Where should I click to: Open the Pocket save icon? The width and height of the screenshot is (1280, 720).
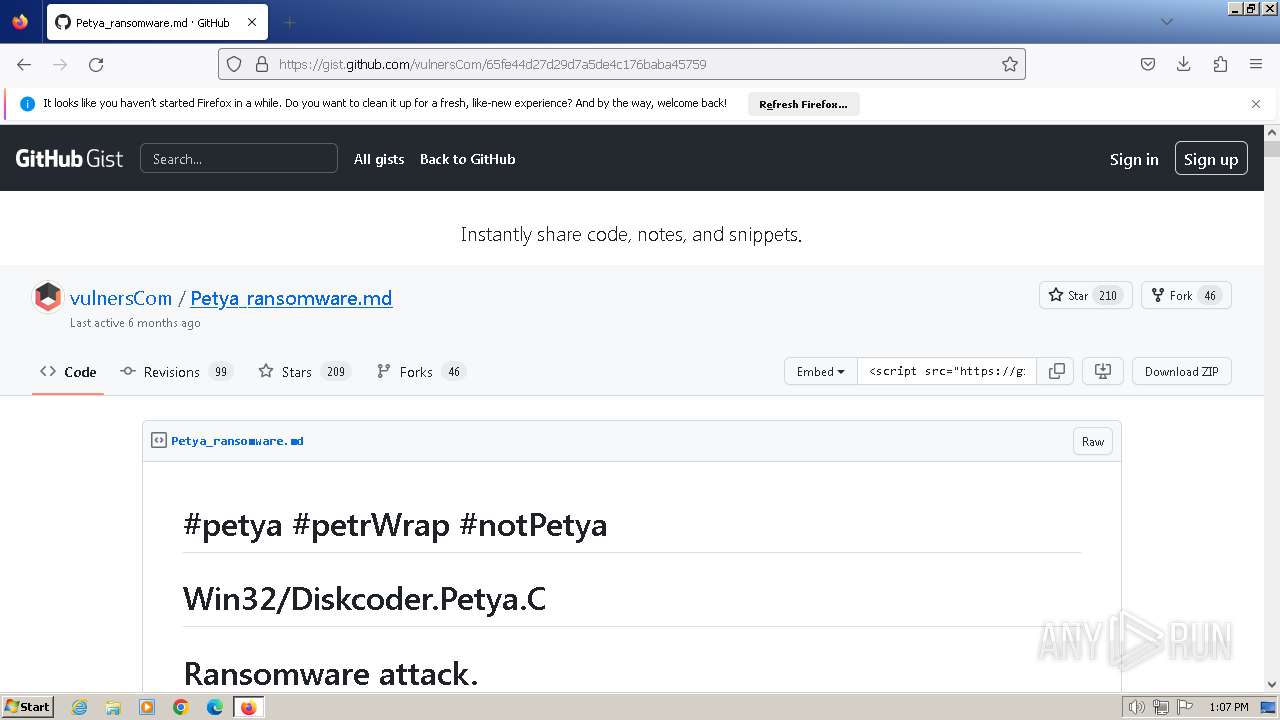tap(1148, 64)
